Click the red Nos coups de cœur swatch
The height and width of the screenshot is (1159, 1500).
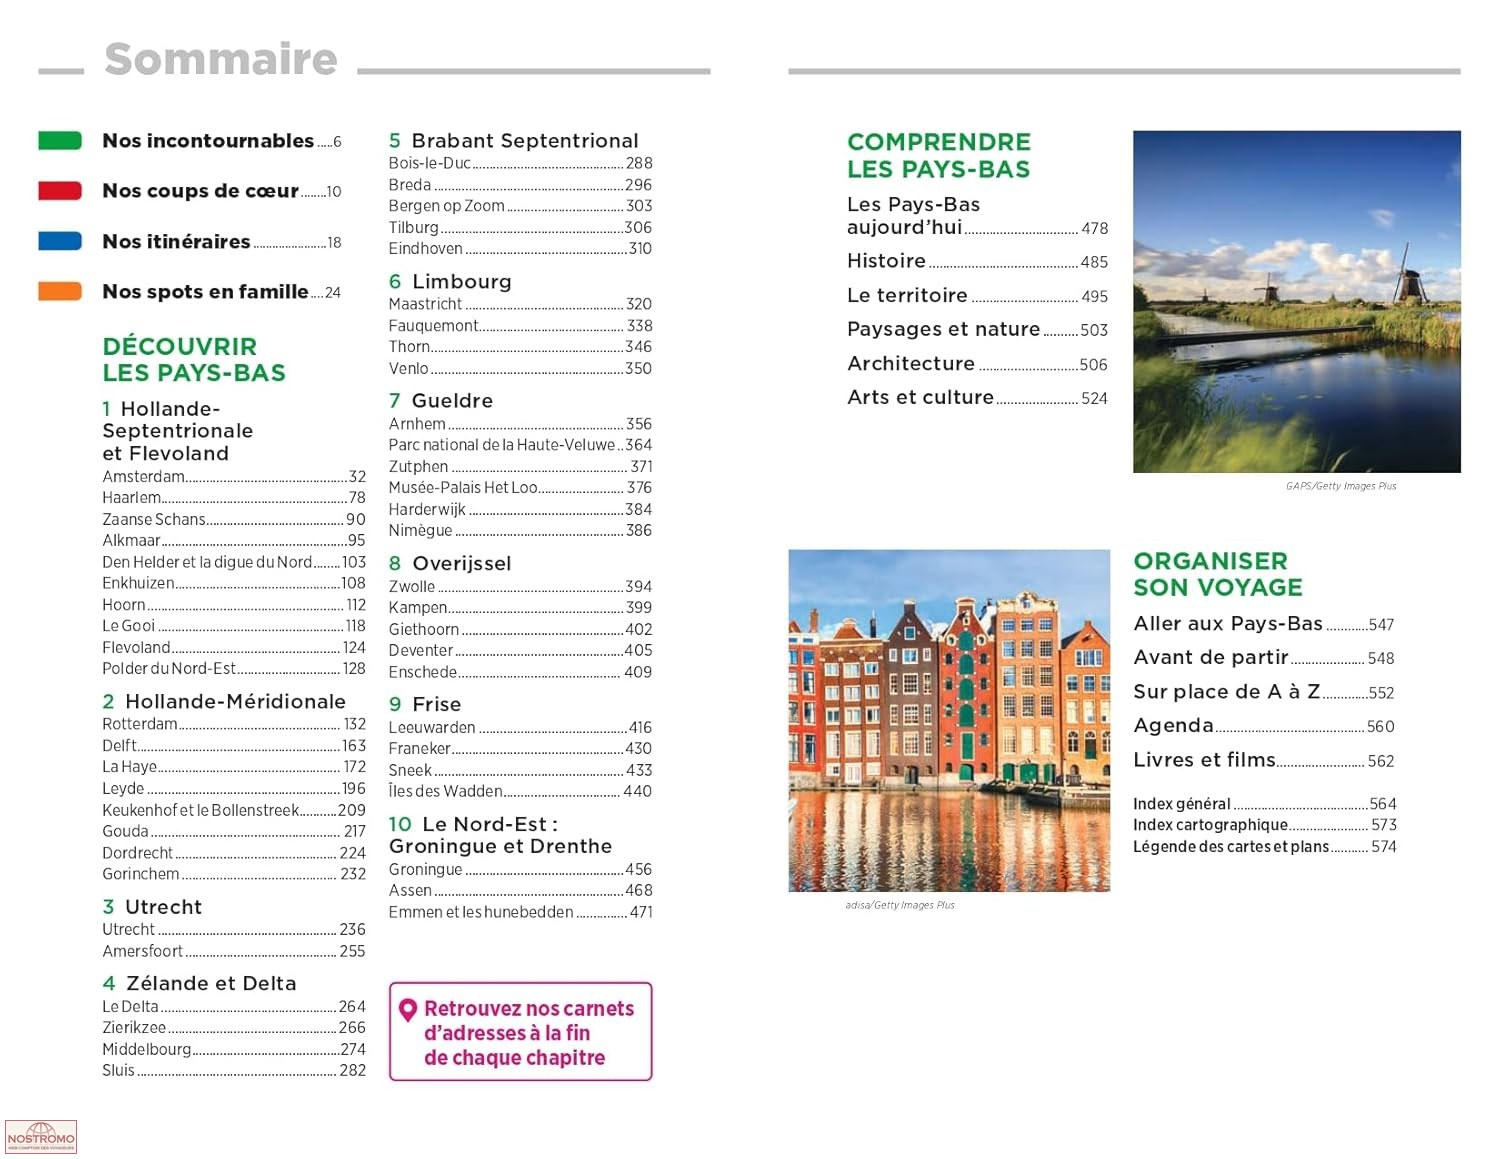[x=60, y=191]
